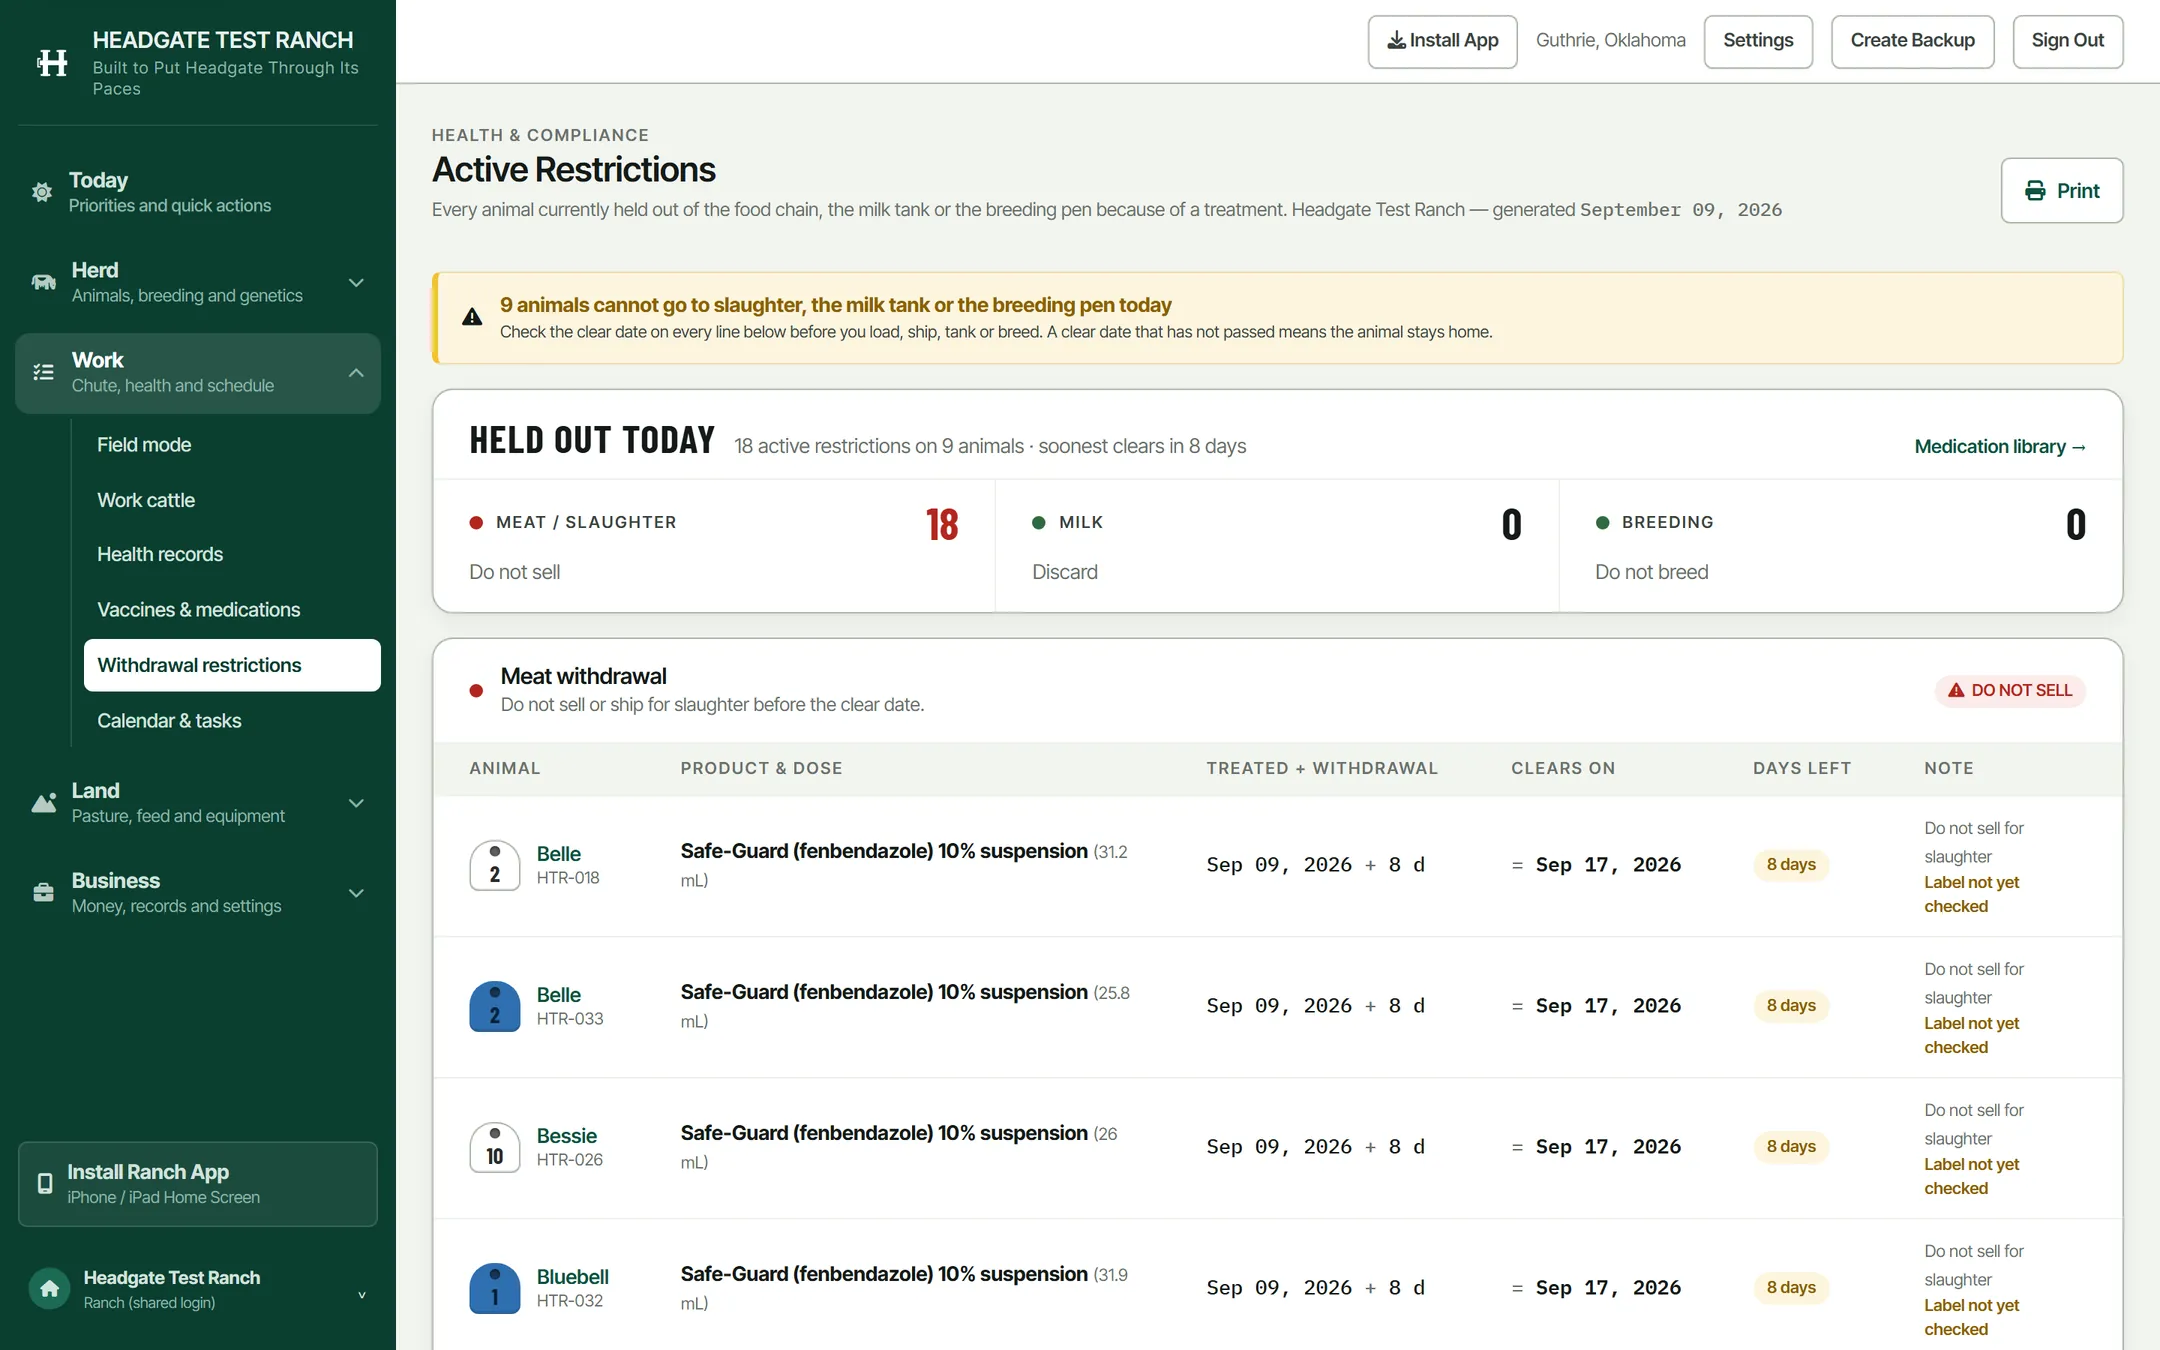Click the Breeding count card

coord(1840,546)
